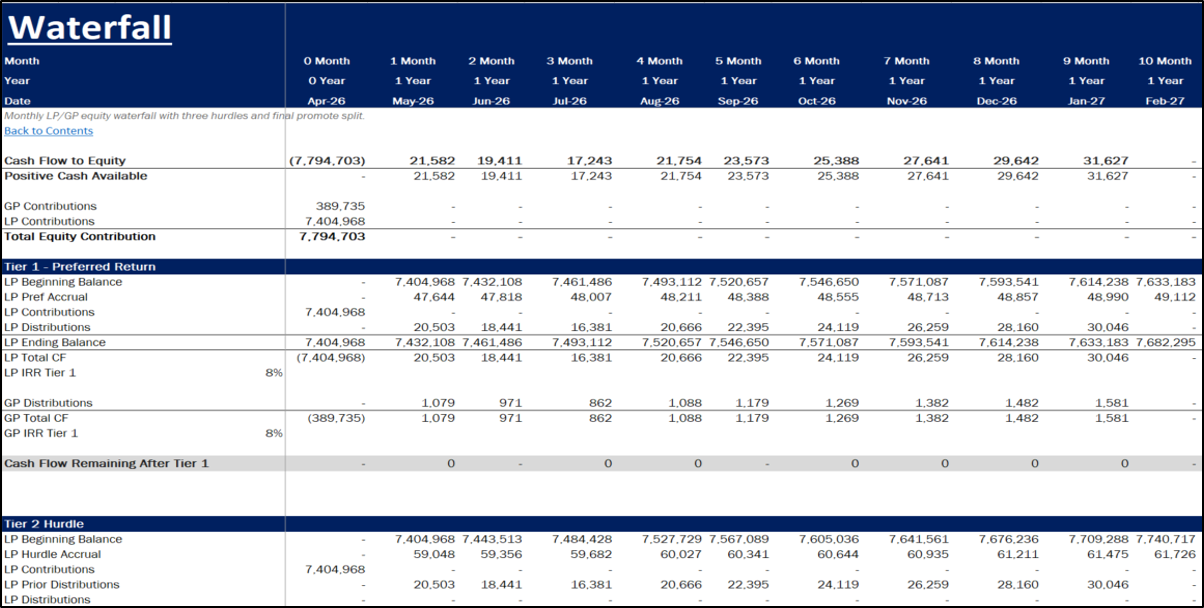Click the Feb-27 date column header

point(1165,101)
